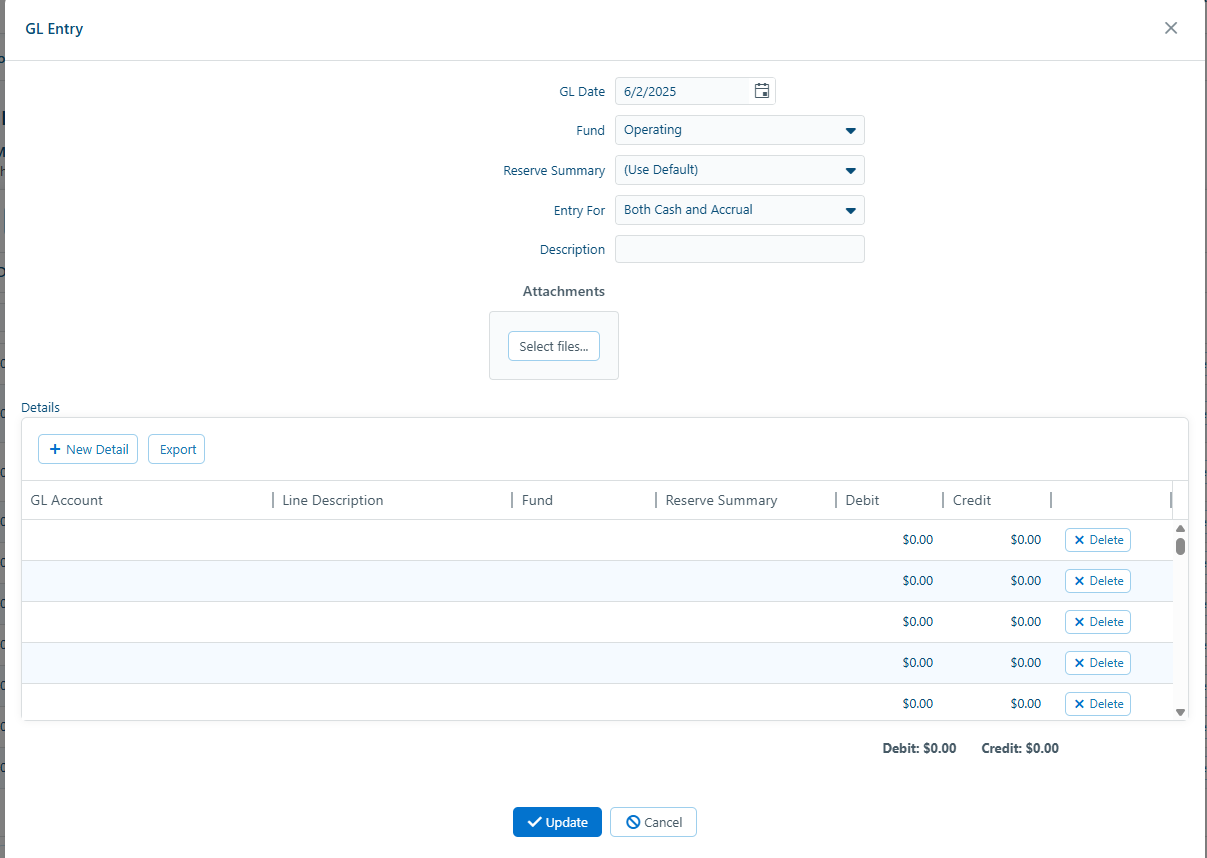Click the GL Date input field
This screenshot has width=1207, height=858.
click(683, 91)
